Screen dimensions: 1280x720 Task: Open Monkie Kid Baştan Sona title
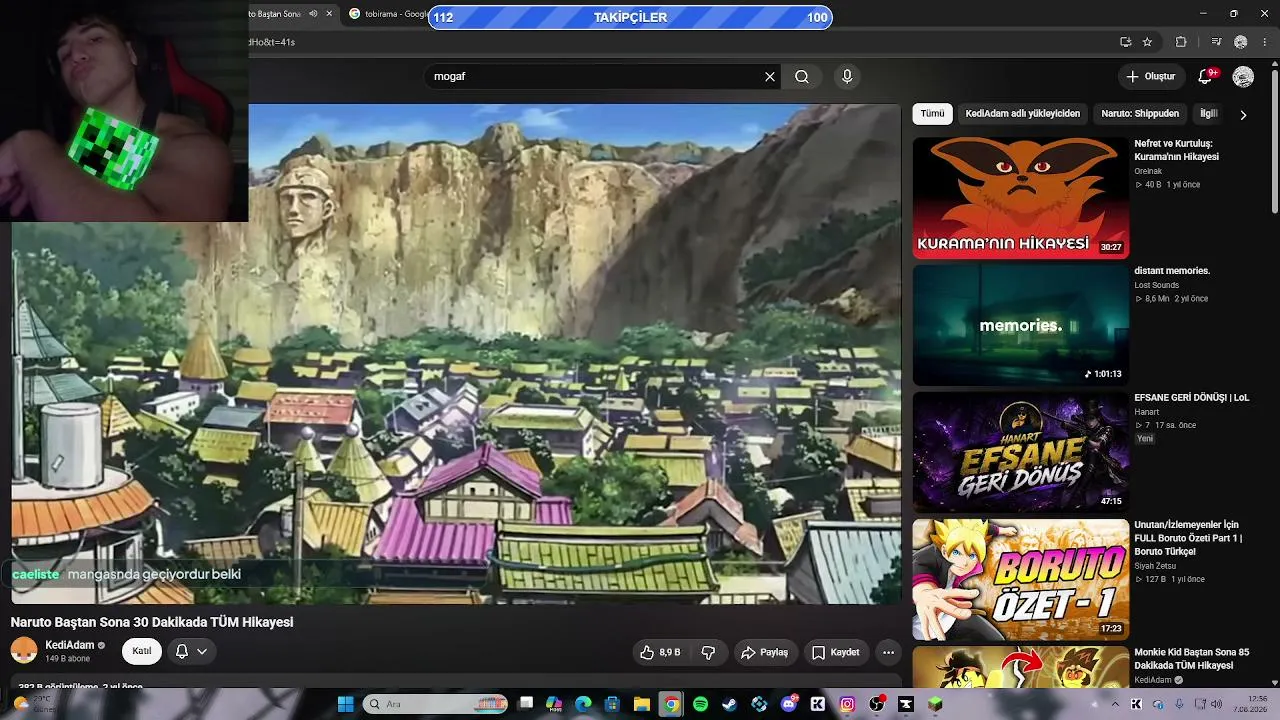(1191, 659)
